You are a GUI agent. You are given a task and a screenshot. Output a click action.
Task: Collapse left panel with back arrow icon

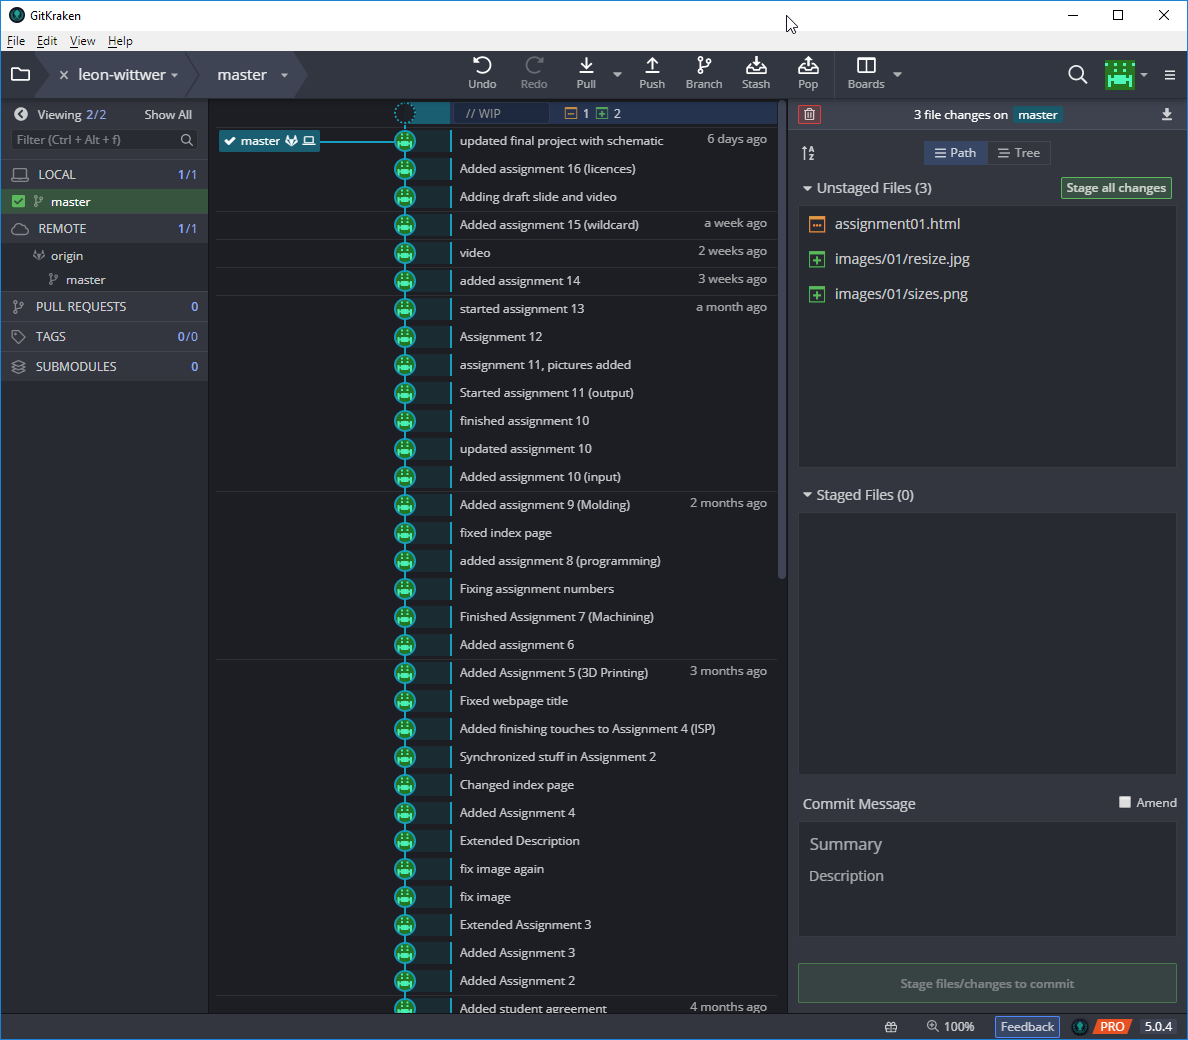(x=21, y=114)
